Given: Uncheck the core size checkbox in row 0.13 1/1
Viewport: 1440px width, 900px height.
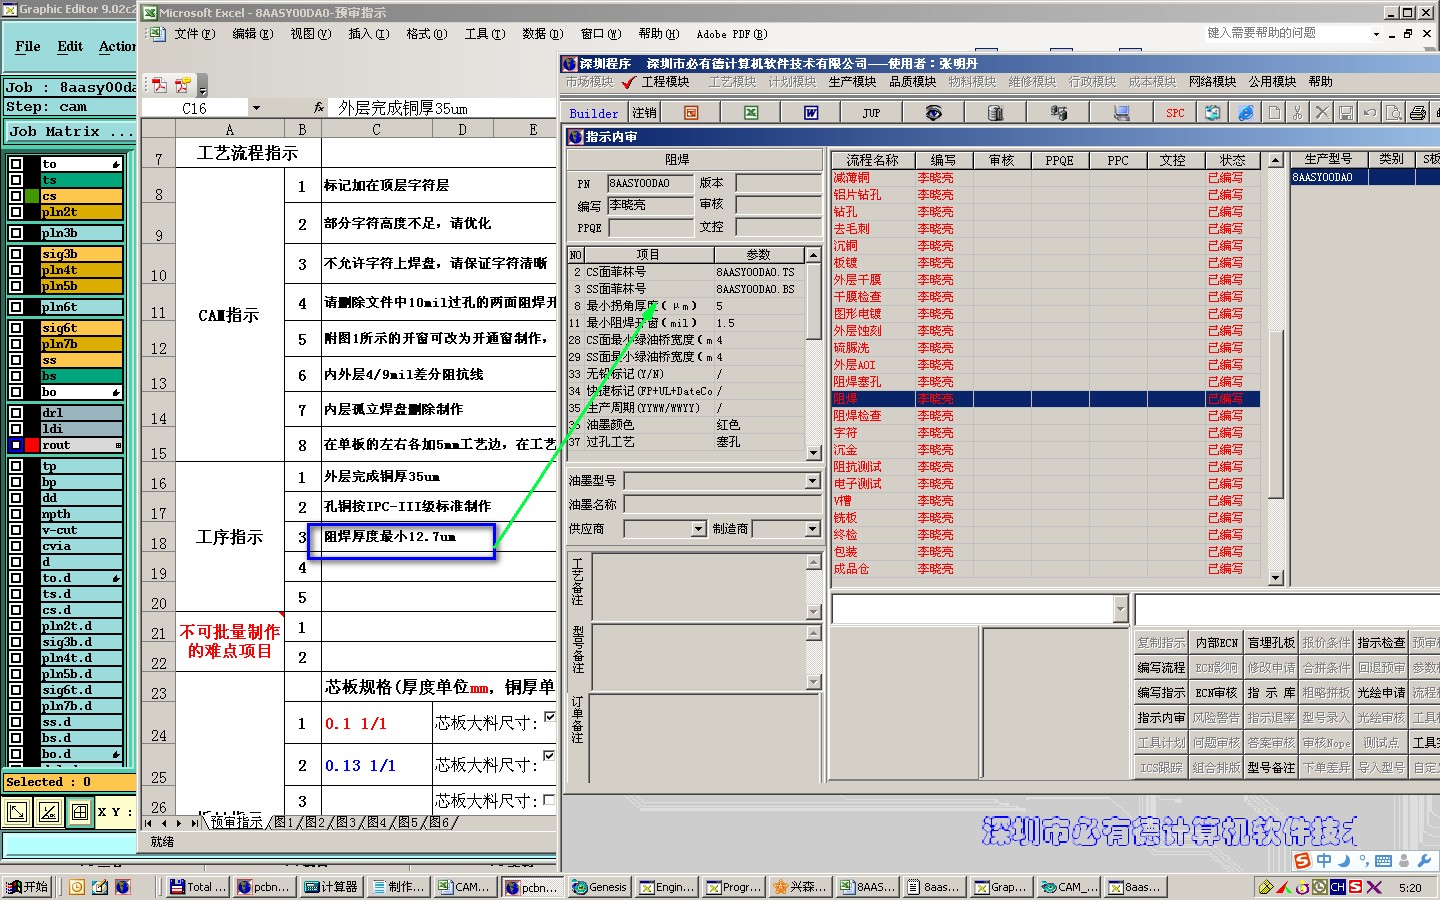Looking at the screenshot, I should tap(549, 756).
